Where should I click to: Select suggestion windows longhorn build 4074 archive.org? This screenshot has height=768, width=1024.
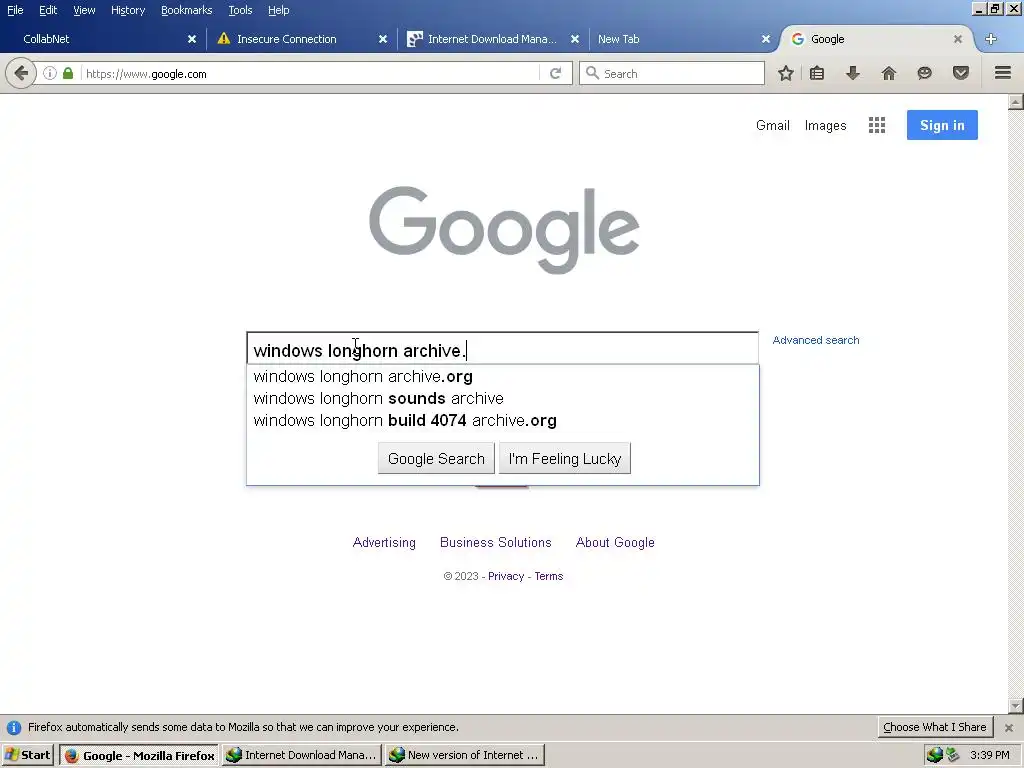(502, 421)
